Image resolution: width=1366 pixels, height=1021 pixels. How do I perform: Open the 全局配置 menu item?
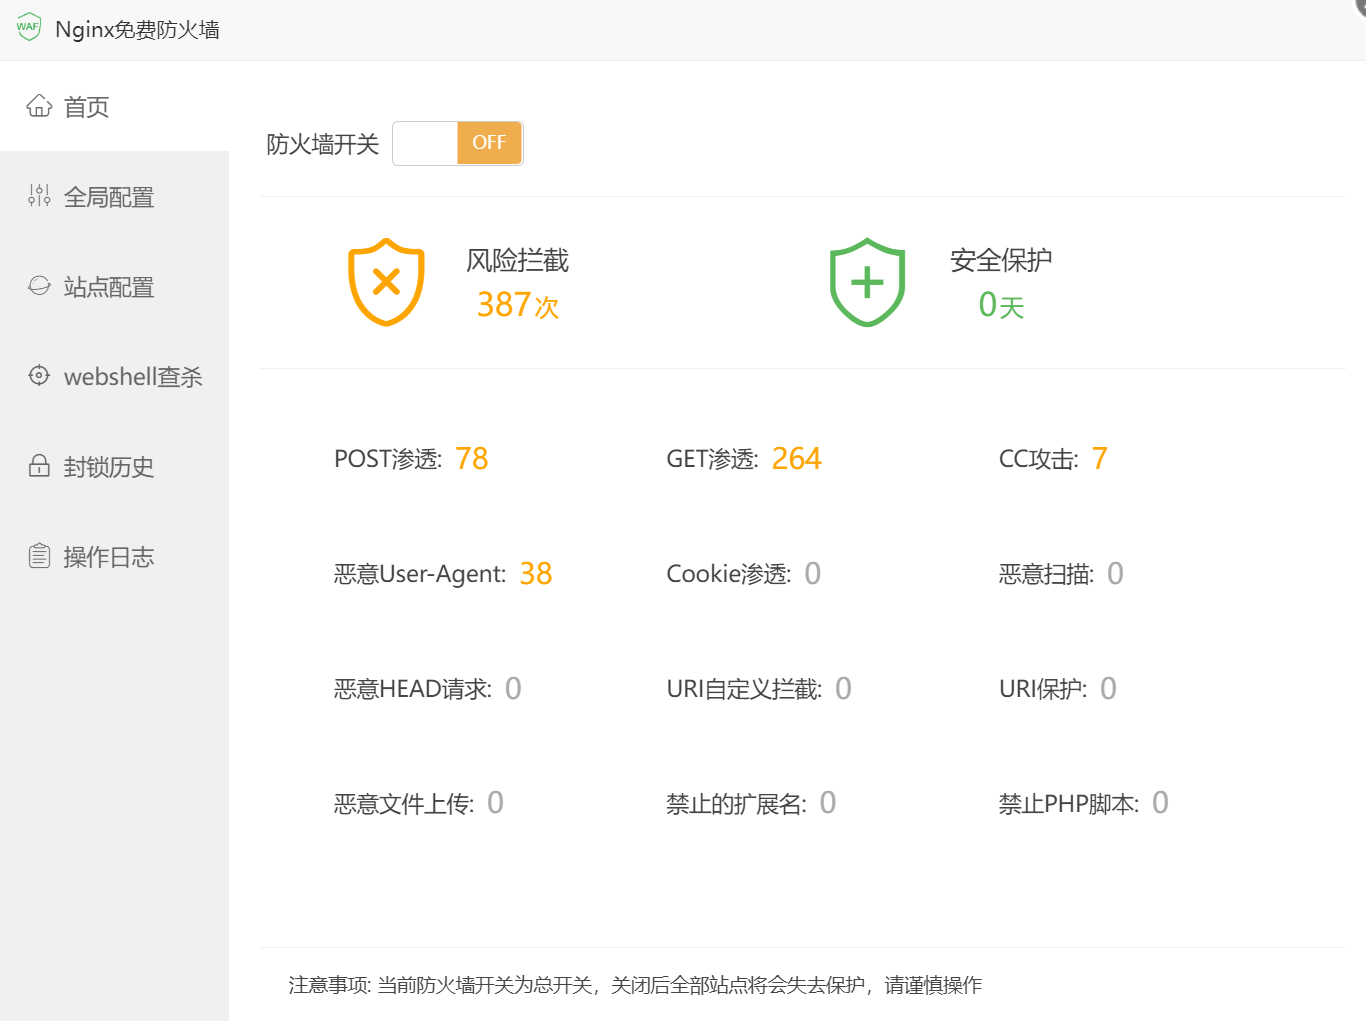[x=114, y=196]
